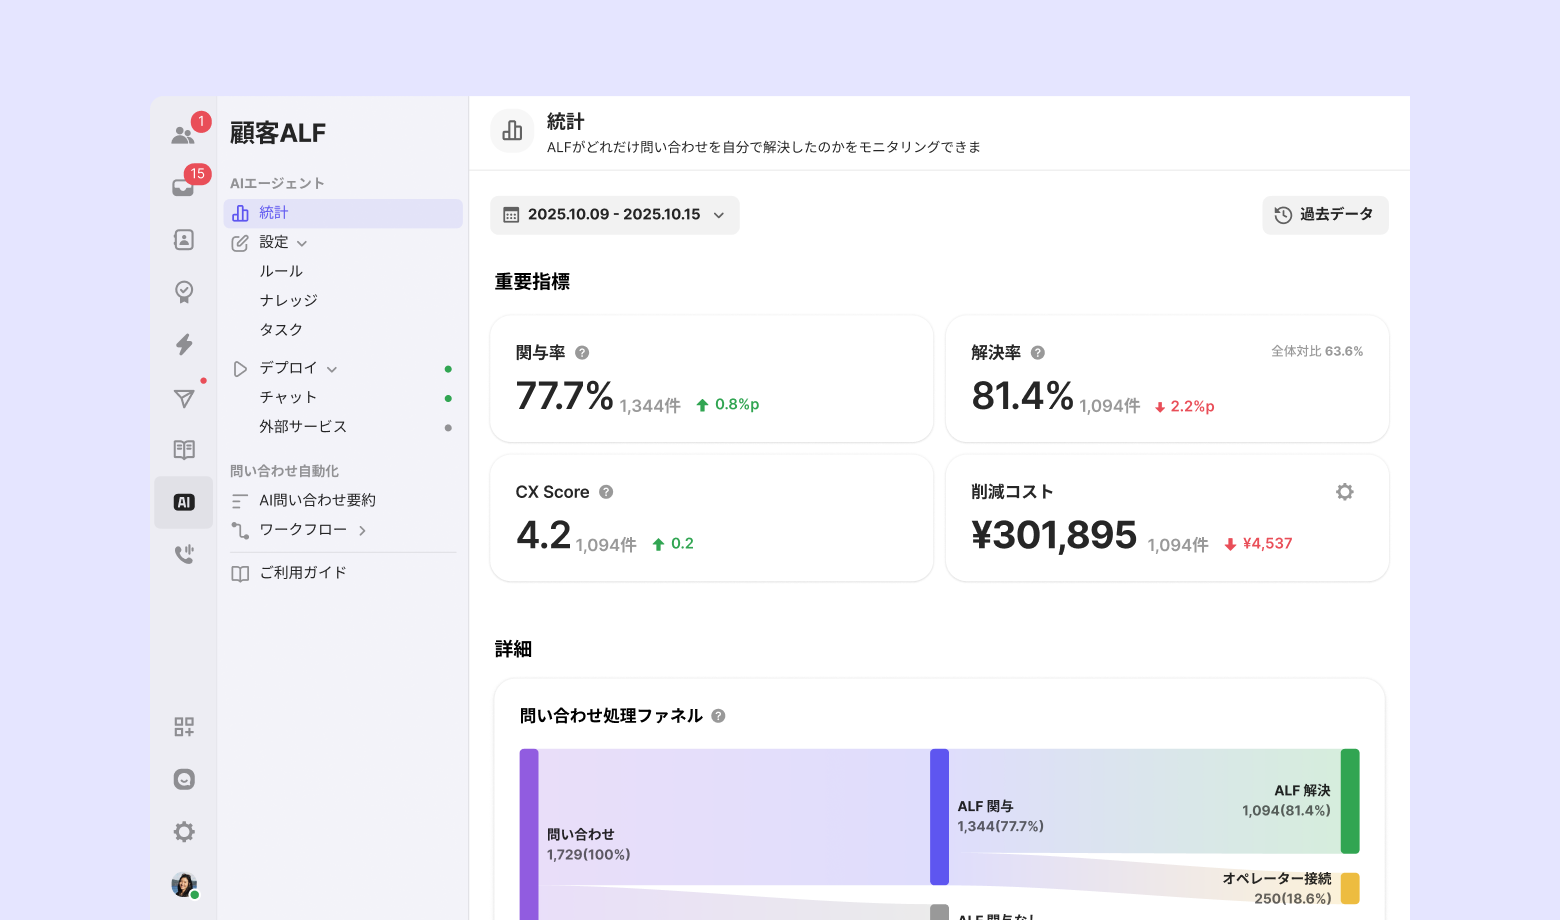Select the AI icon in left rail

pos(184,502)
